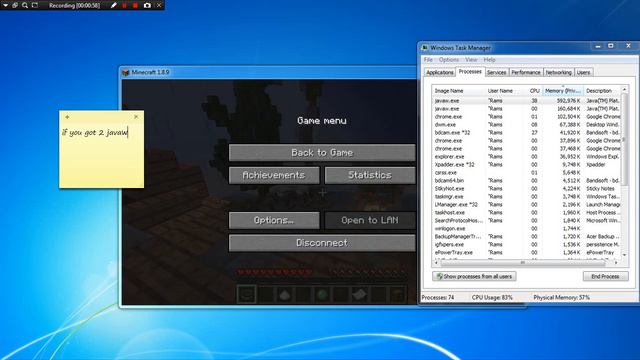Select the taskmgr.exe process row
This screenshot has height=360, width=640.
527,196
